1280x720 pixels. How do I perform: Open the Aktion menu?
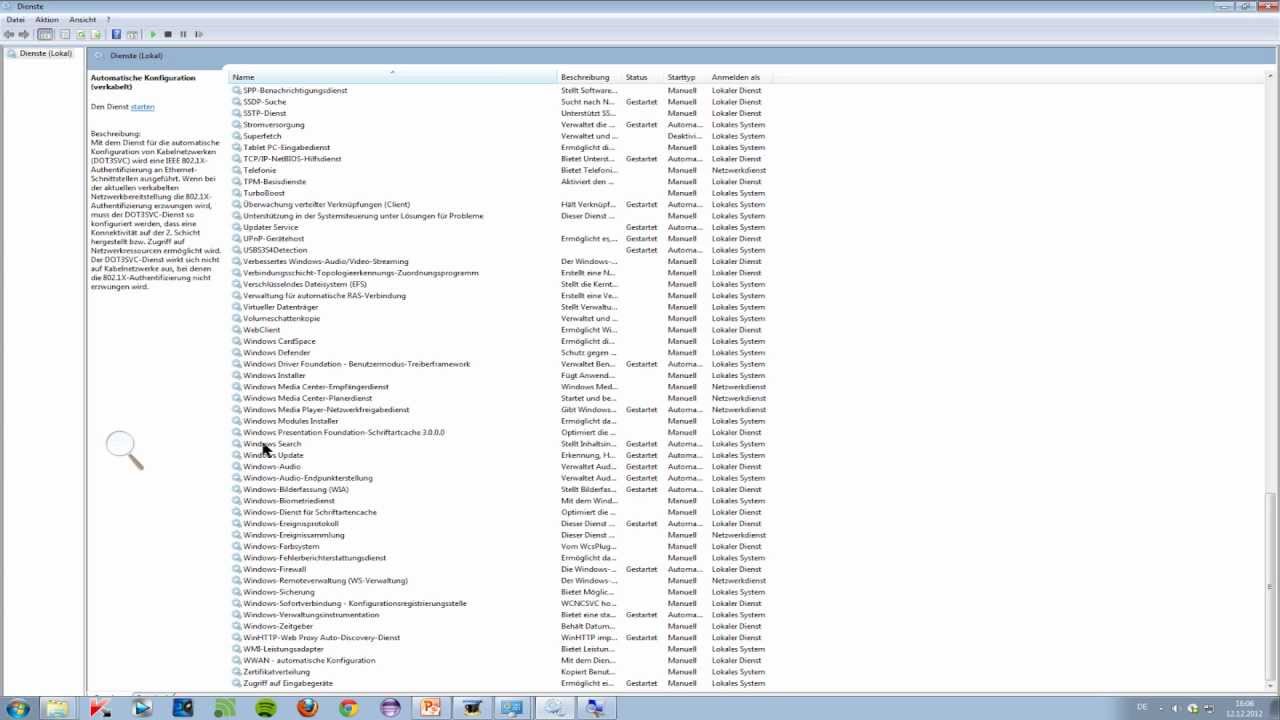47,19
